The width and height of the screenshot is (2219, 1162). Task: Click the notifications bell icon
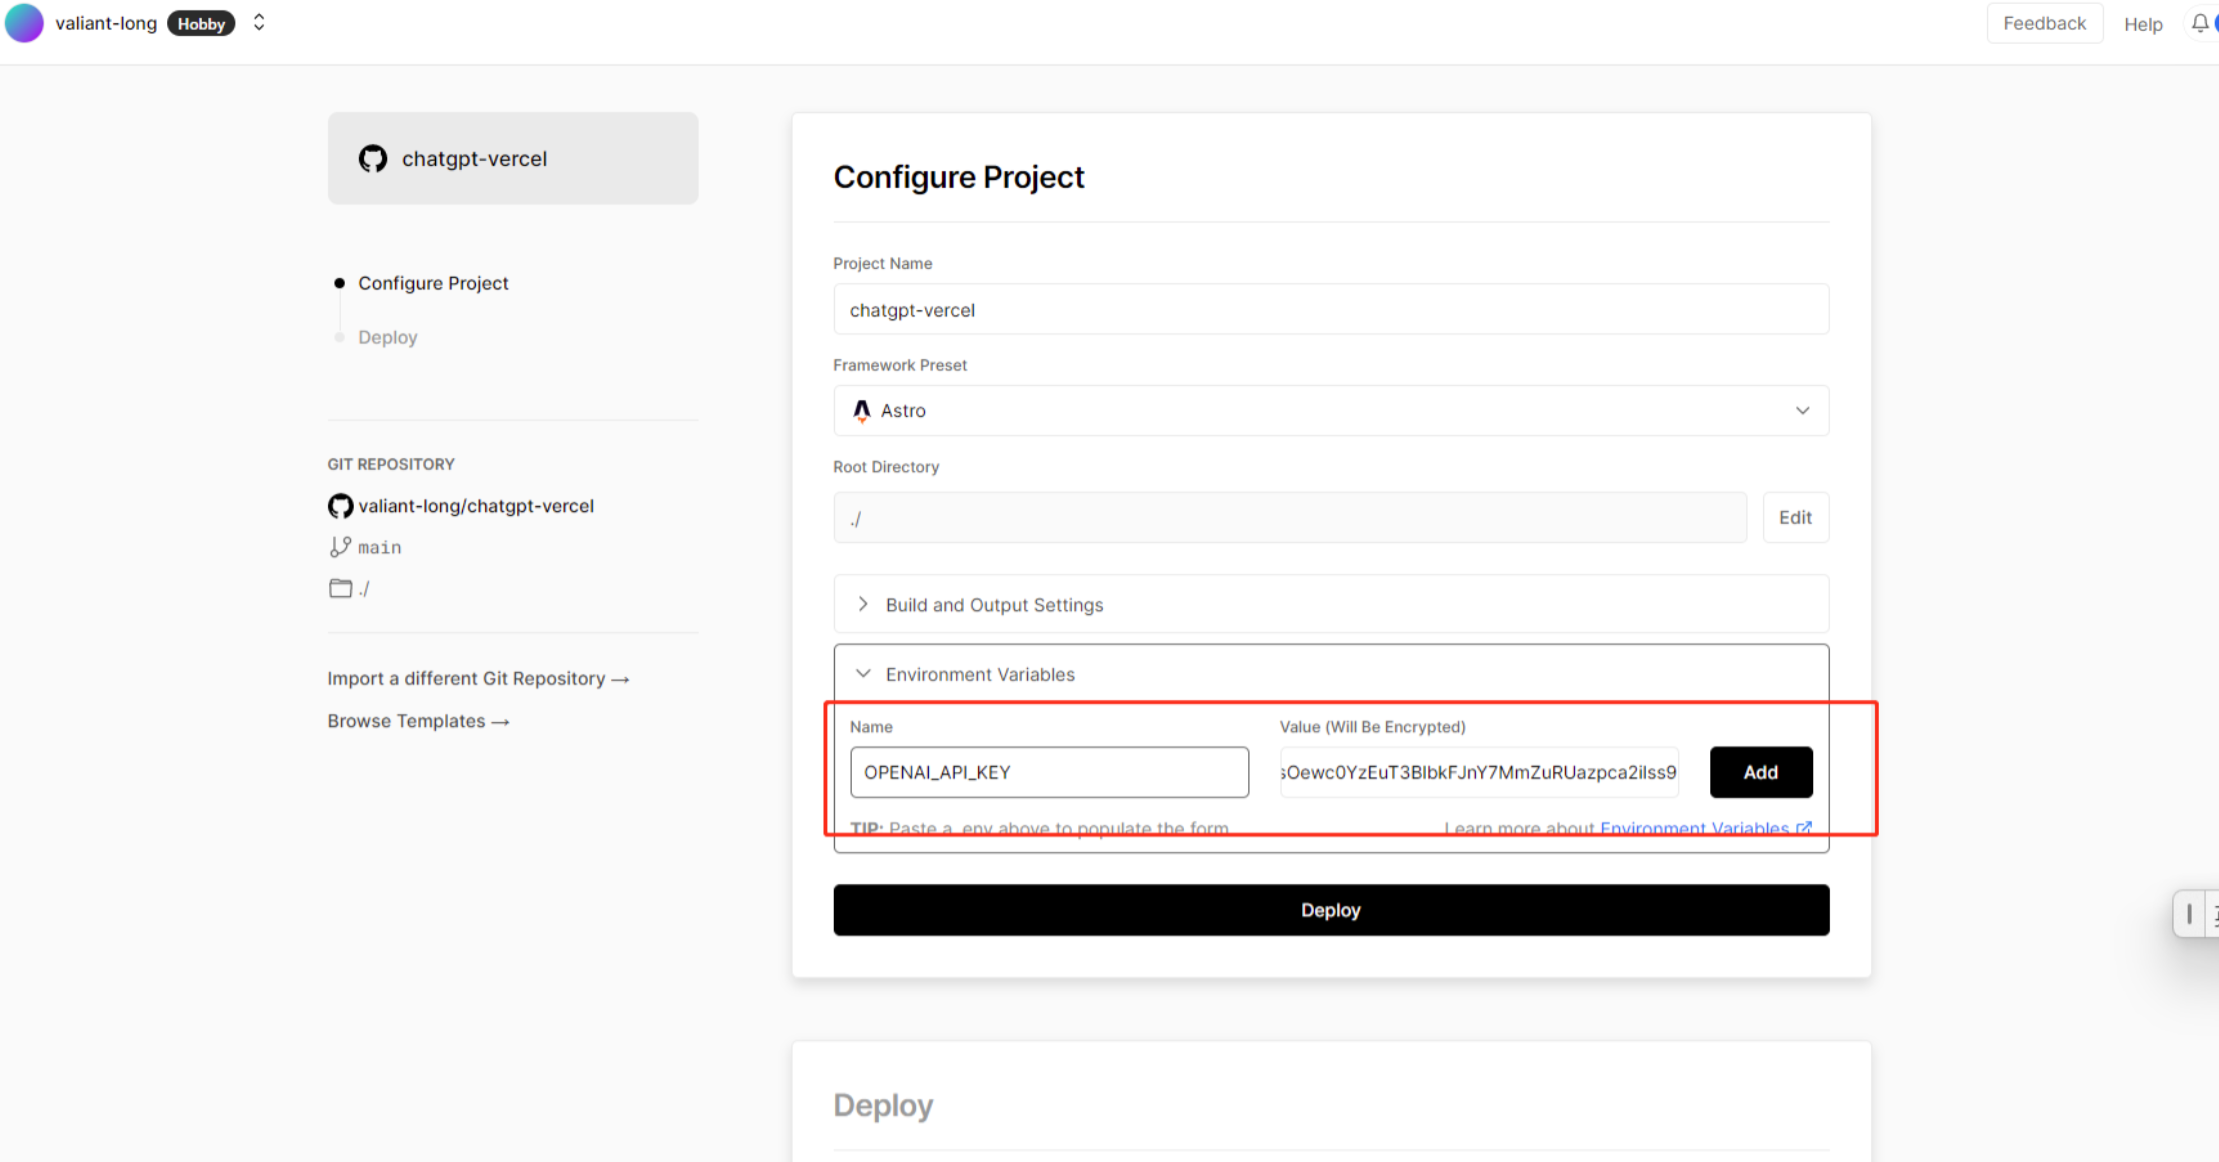(2199, 22)
